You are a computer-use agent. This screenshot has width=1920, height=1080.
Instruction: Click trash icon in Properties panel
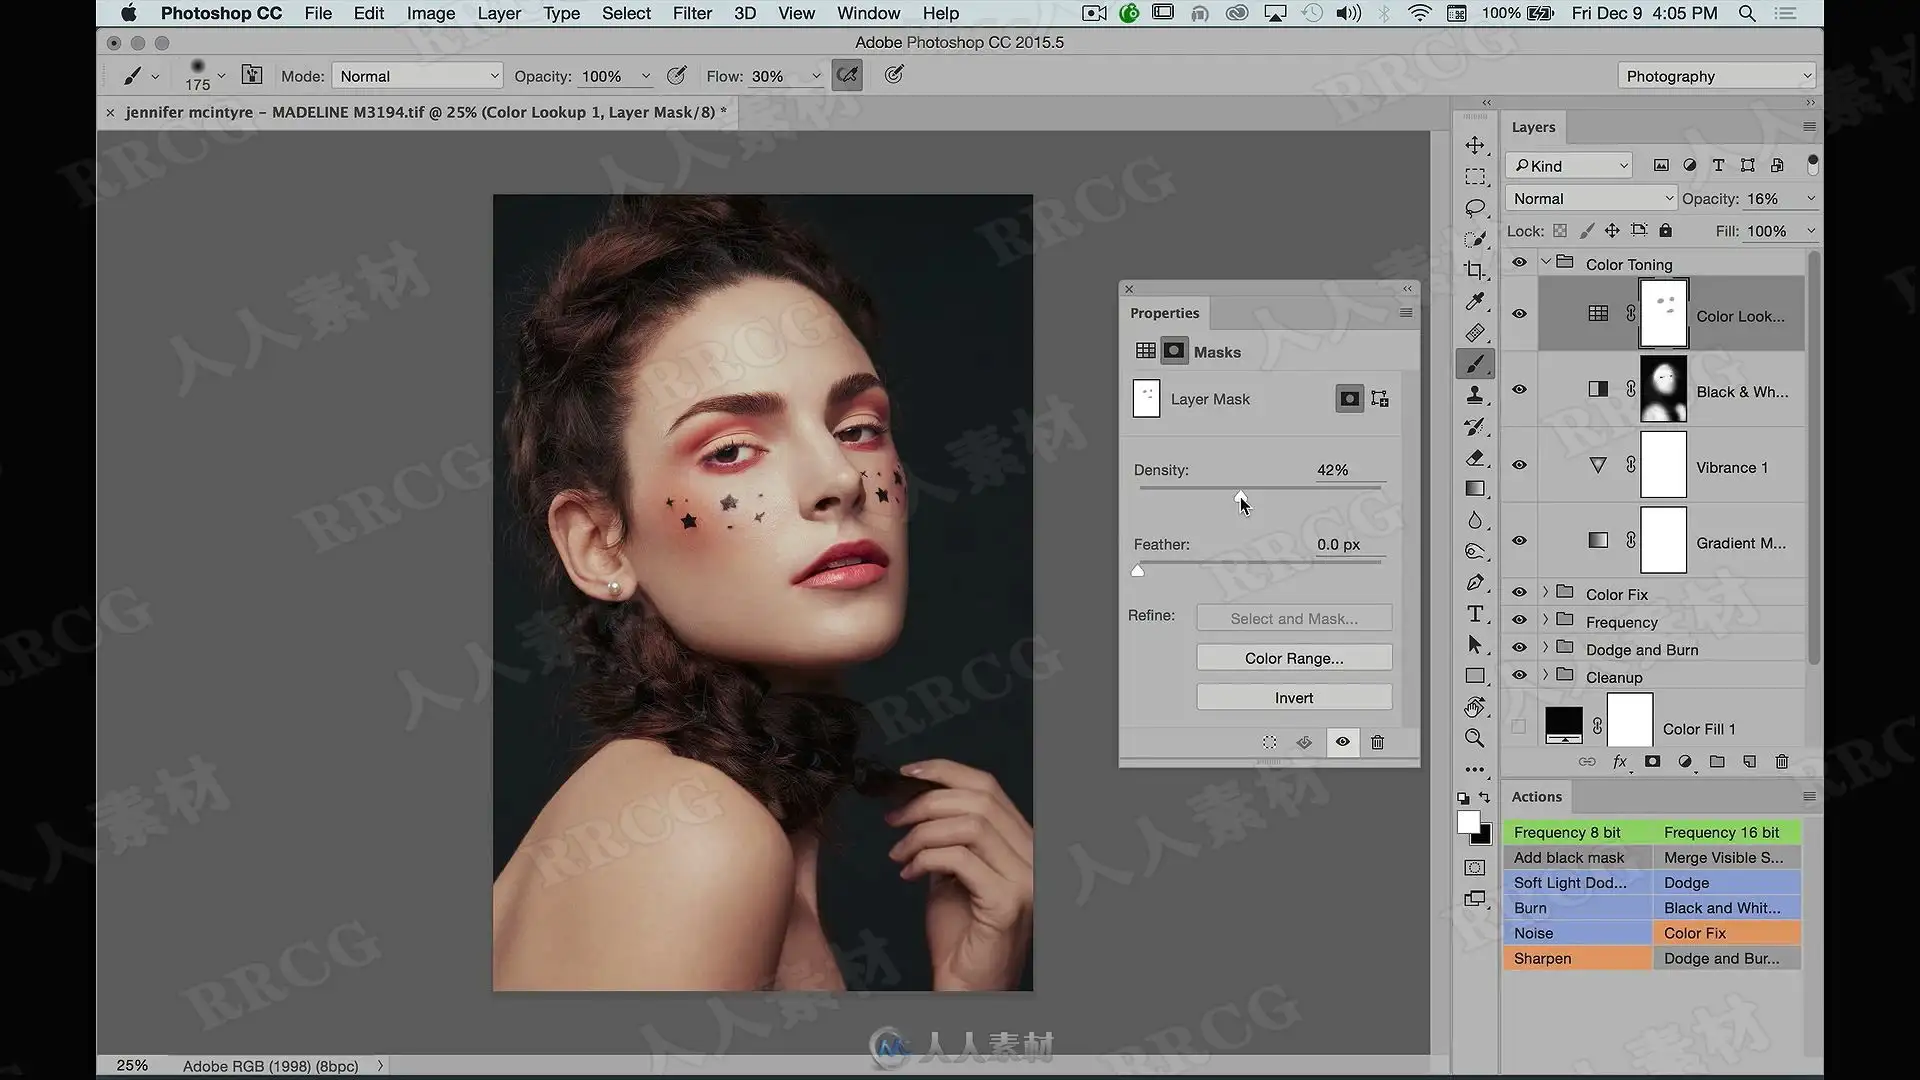click(x=1377, y=742)
